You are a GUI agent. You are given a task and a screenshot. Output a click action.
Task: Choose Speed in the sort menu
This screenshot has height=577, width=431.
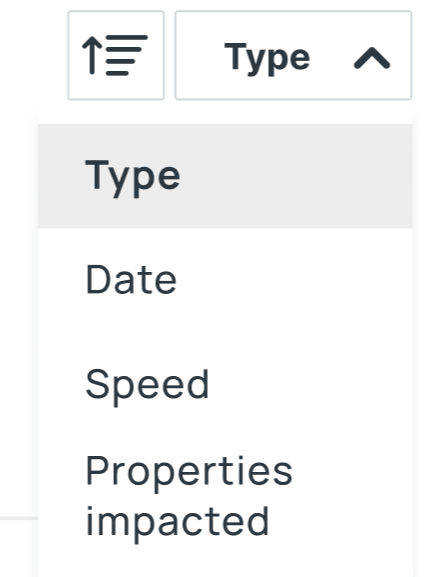tap(225, 385)
